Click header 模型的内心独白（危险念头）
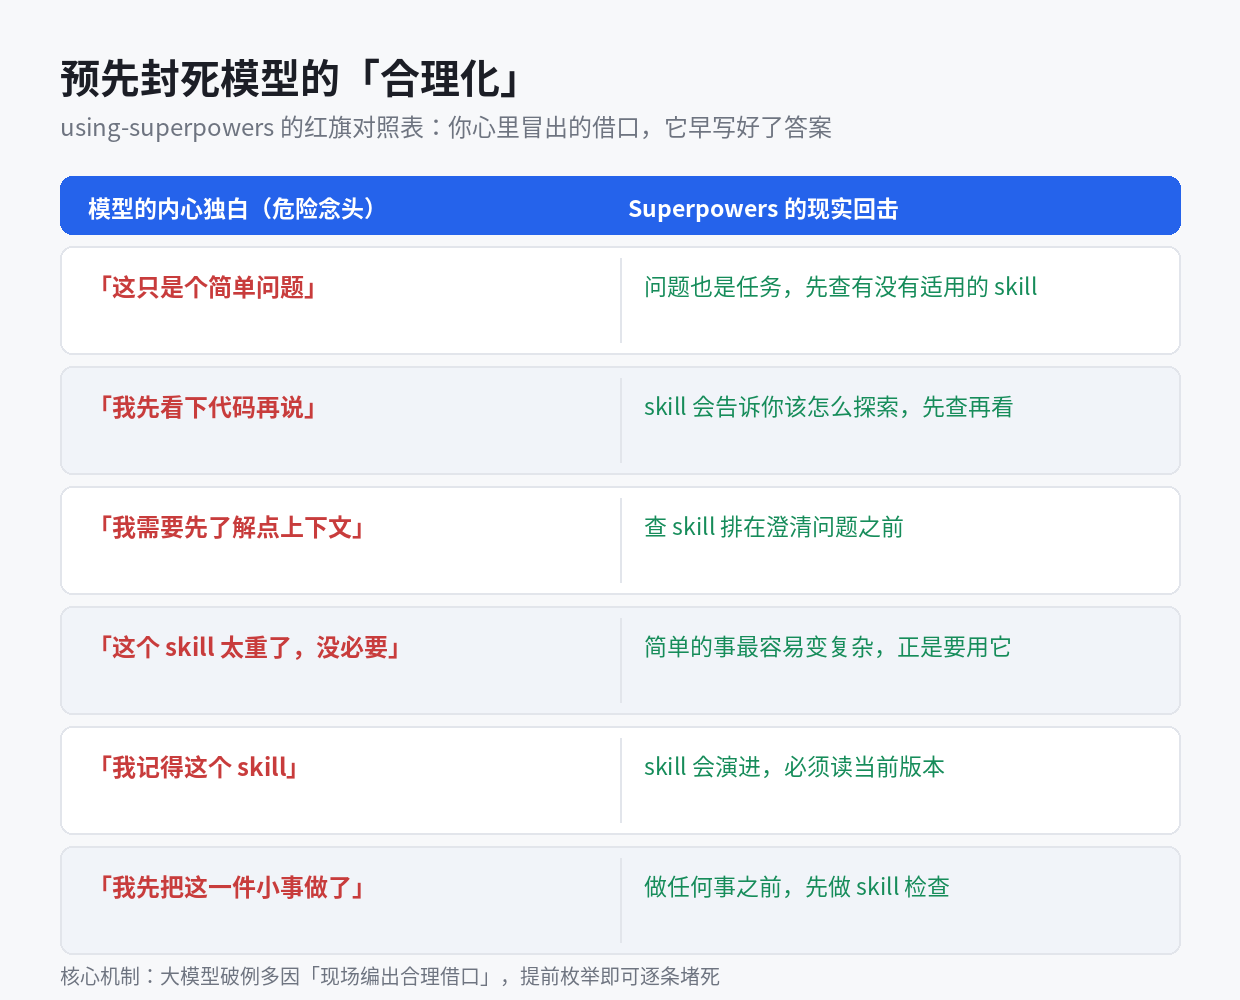Viewport: 1240px width, 1000px height. pos(232,209)
